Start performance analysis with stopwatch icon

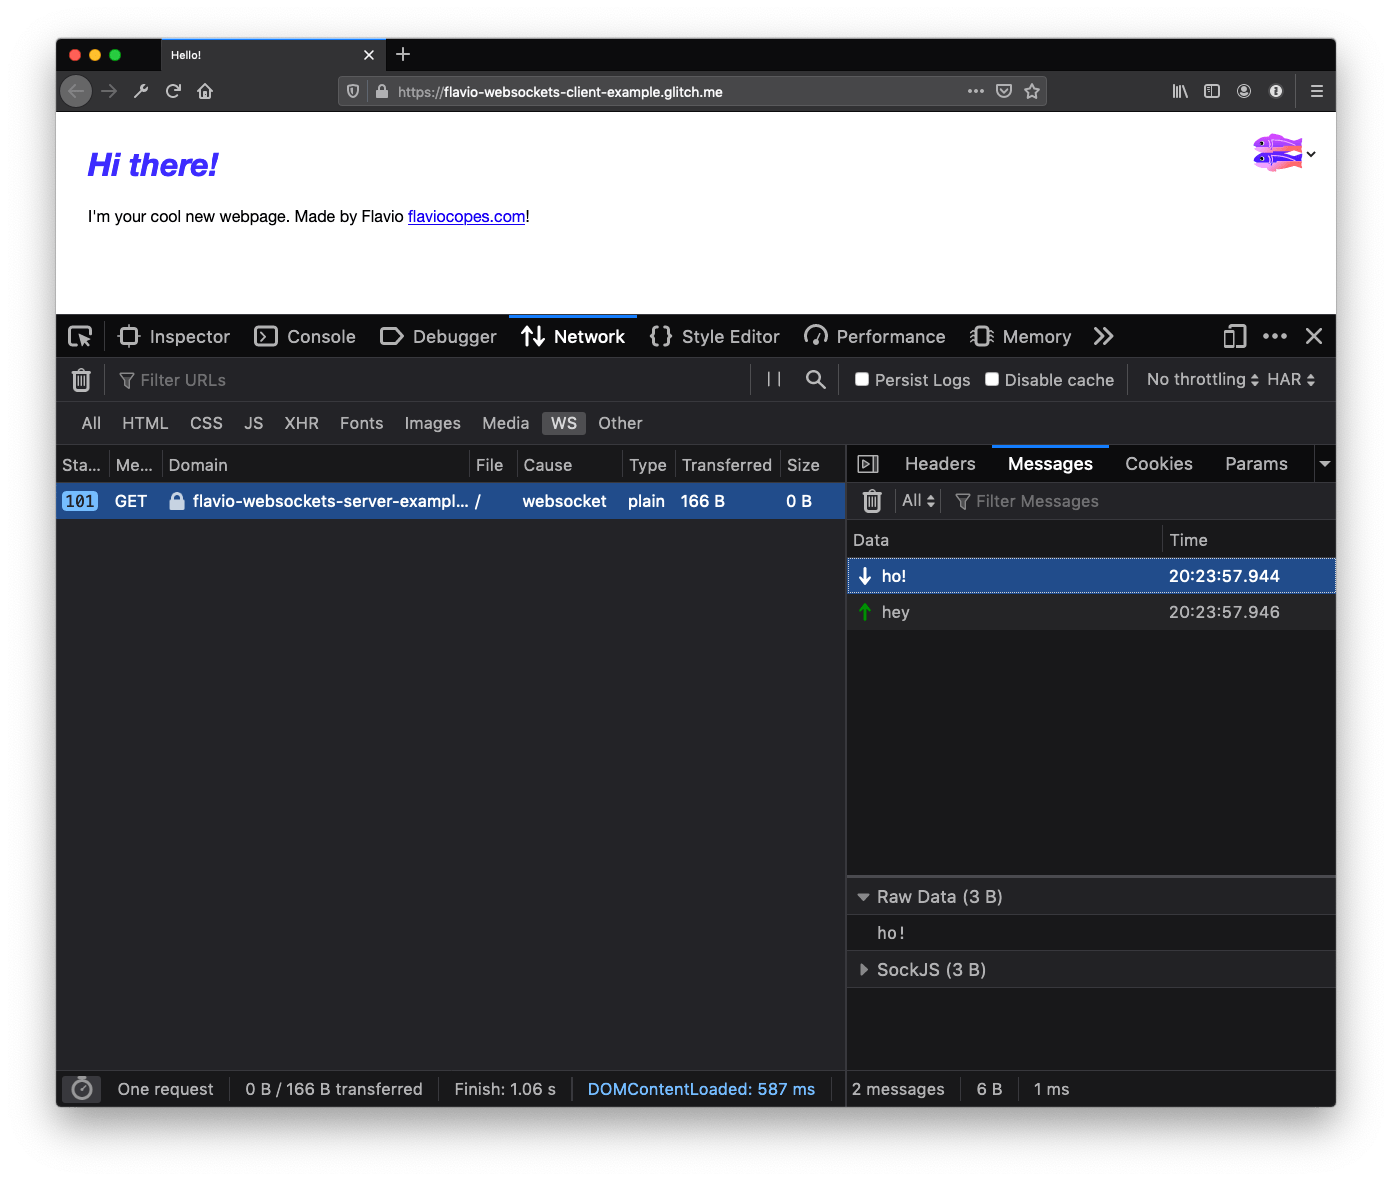(82, 1089)
